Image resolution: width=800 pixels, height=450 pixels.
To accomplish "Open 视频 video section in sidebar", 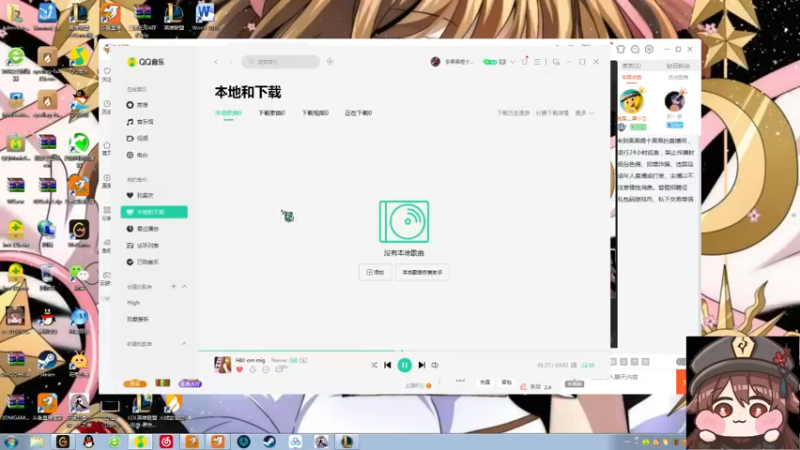I will (137, 138).
